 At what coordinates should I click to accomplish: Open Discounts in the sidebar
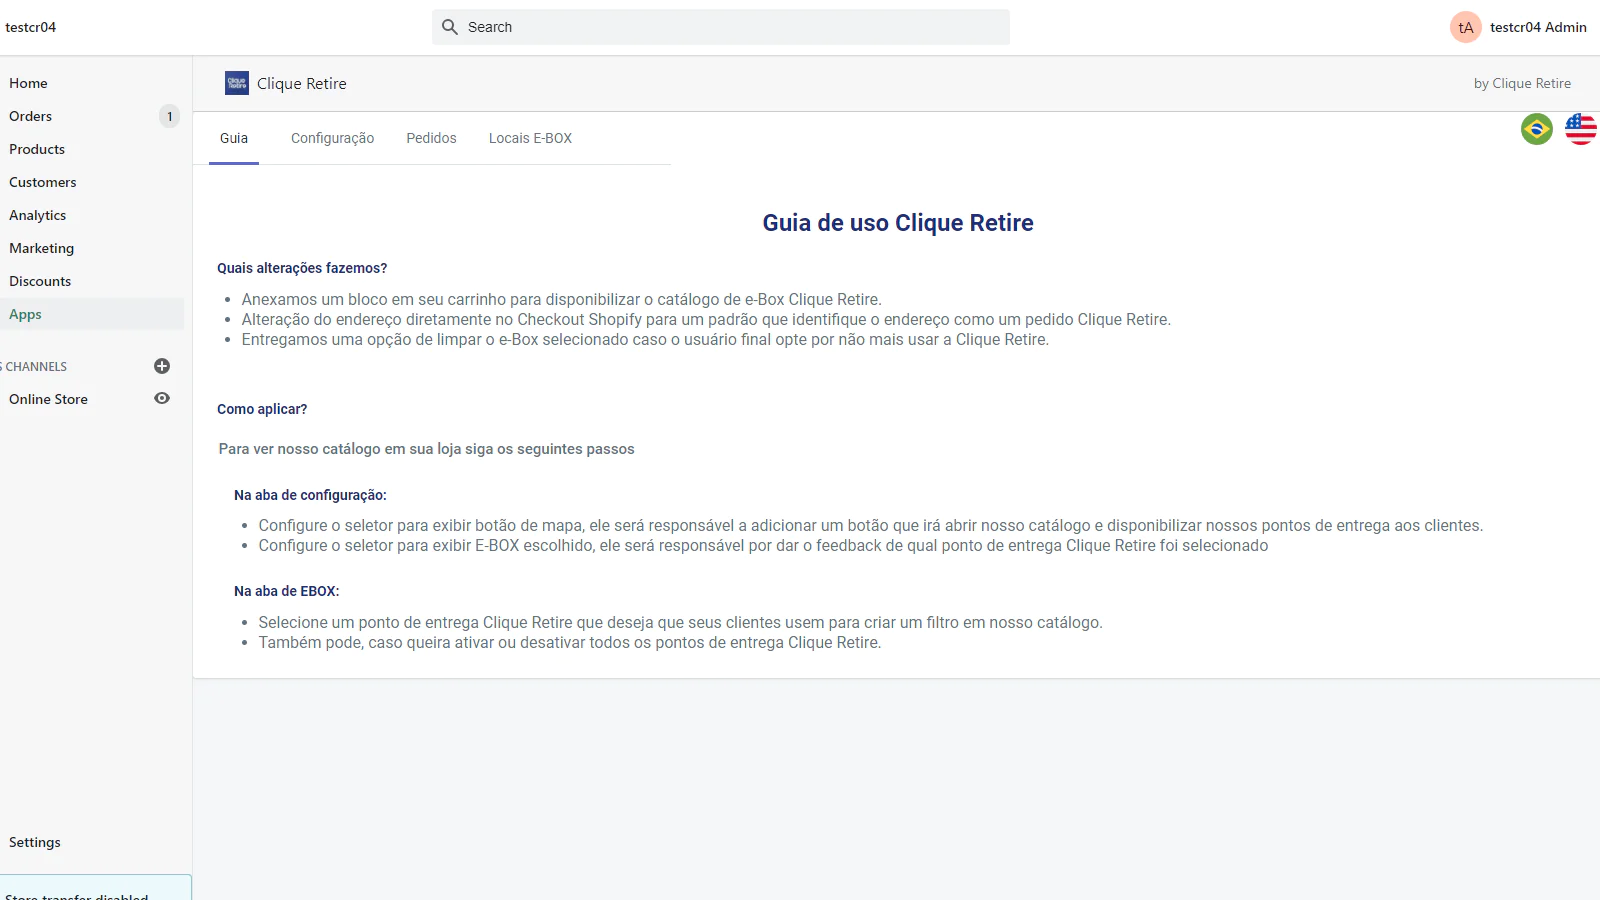40,281
